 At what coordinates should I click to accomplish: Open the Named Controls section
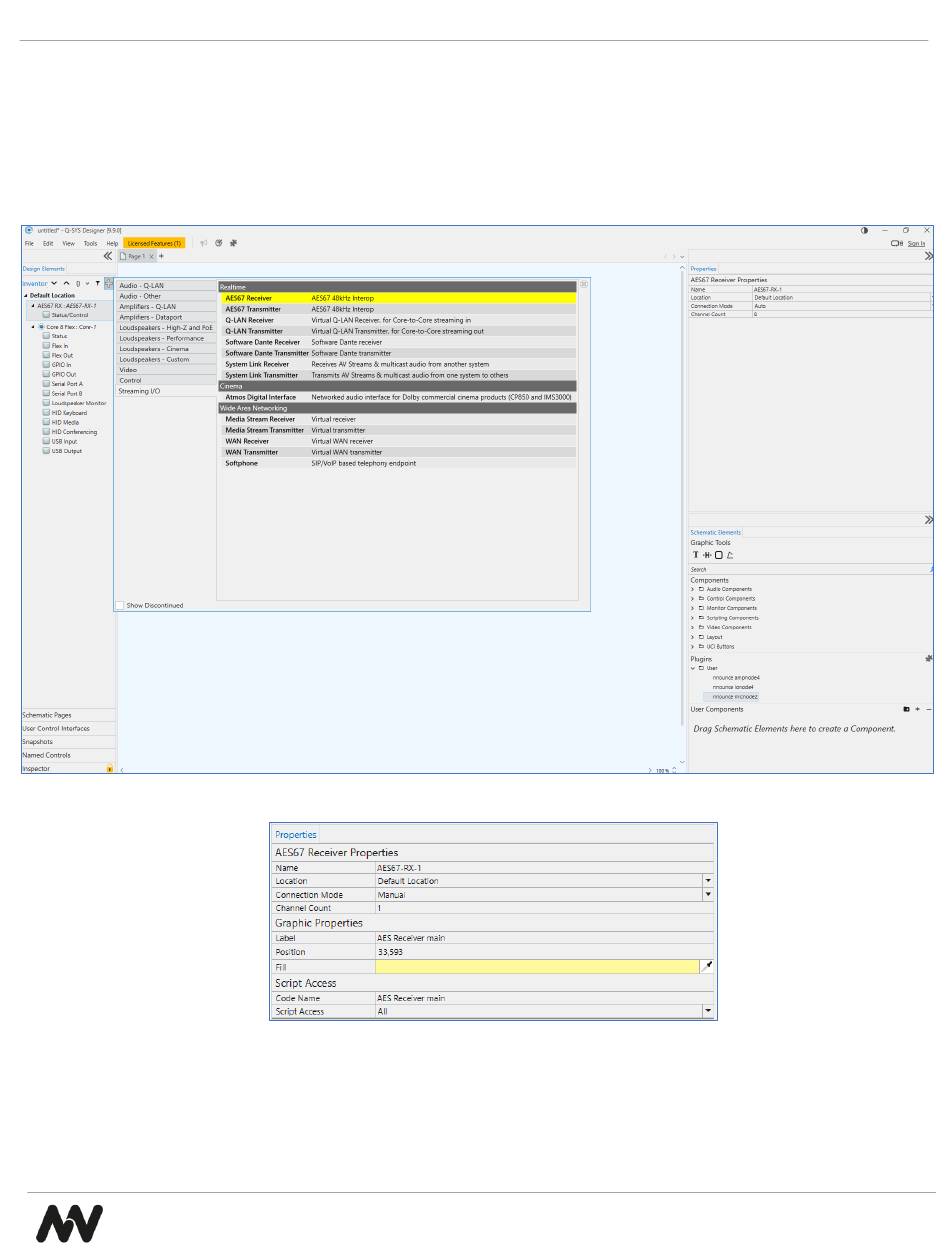pyautogui.click(x=68, y=755)
